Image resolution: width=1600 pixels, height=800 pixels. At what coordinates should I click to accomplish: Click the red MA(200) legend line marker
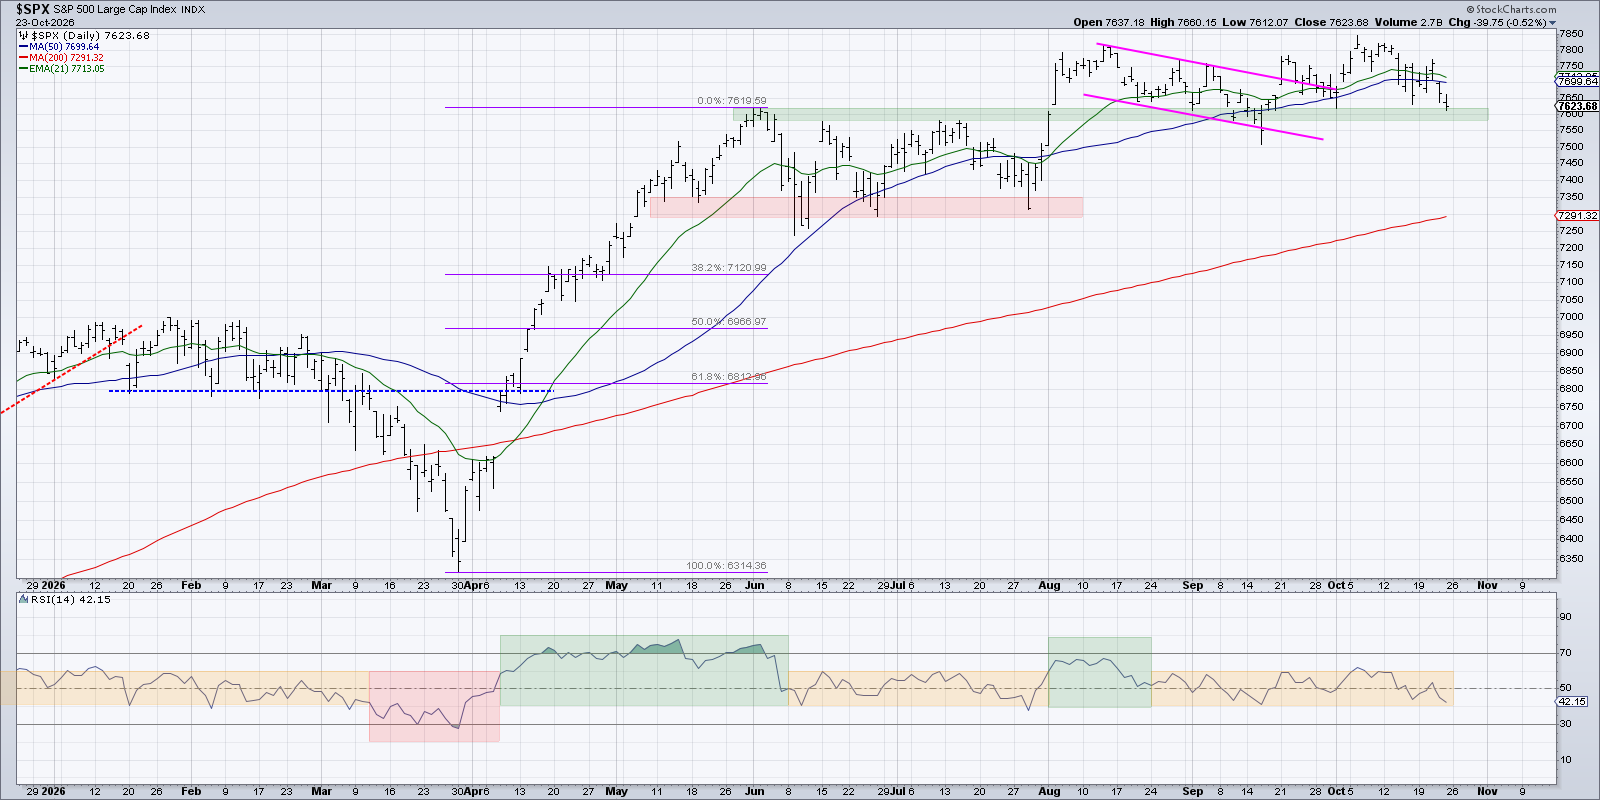pos(23,58)
